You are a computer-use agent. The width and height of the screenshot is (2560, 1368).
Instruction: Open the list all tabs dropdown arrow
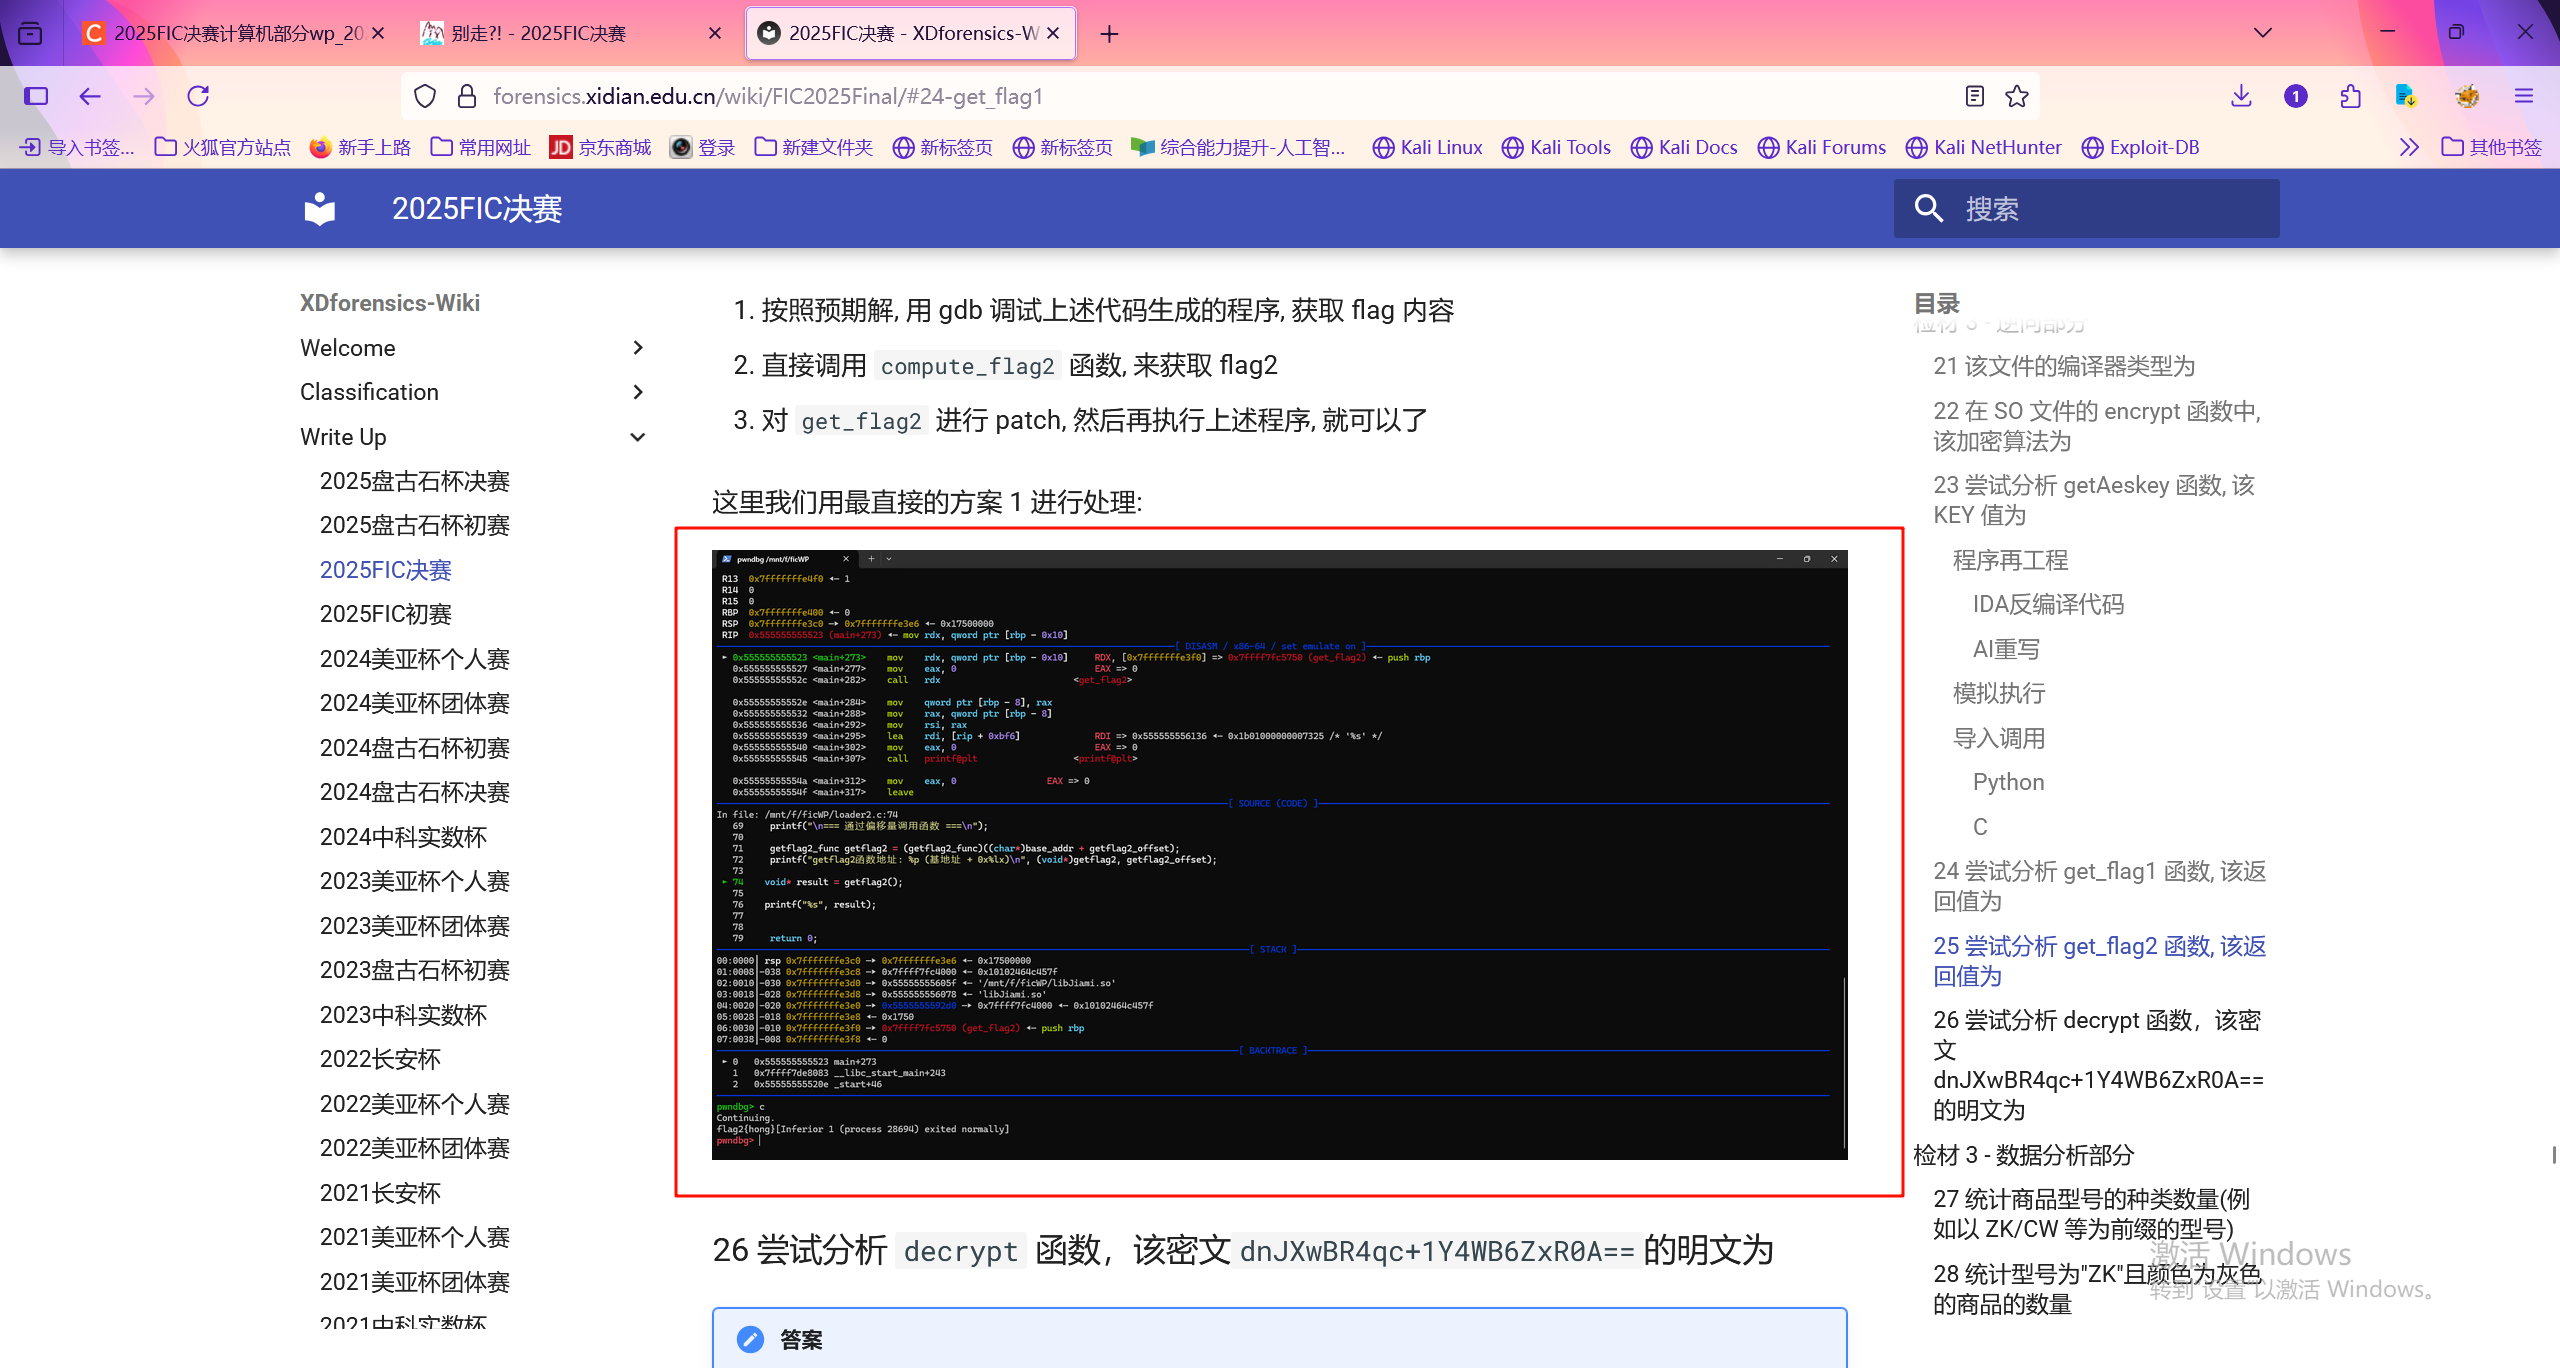click(x=2263, y=33)
